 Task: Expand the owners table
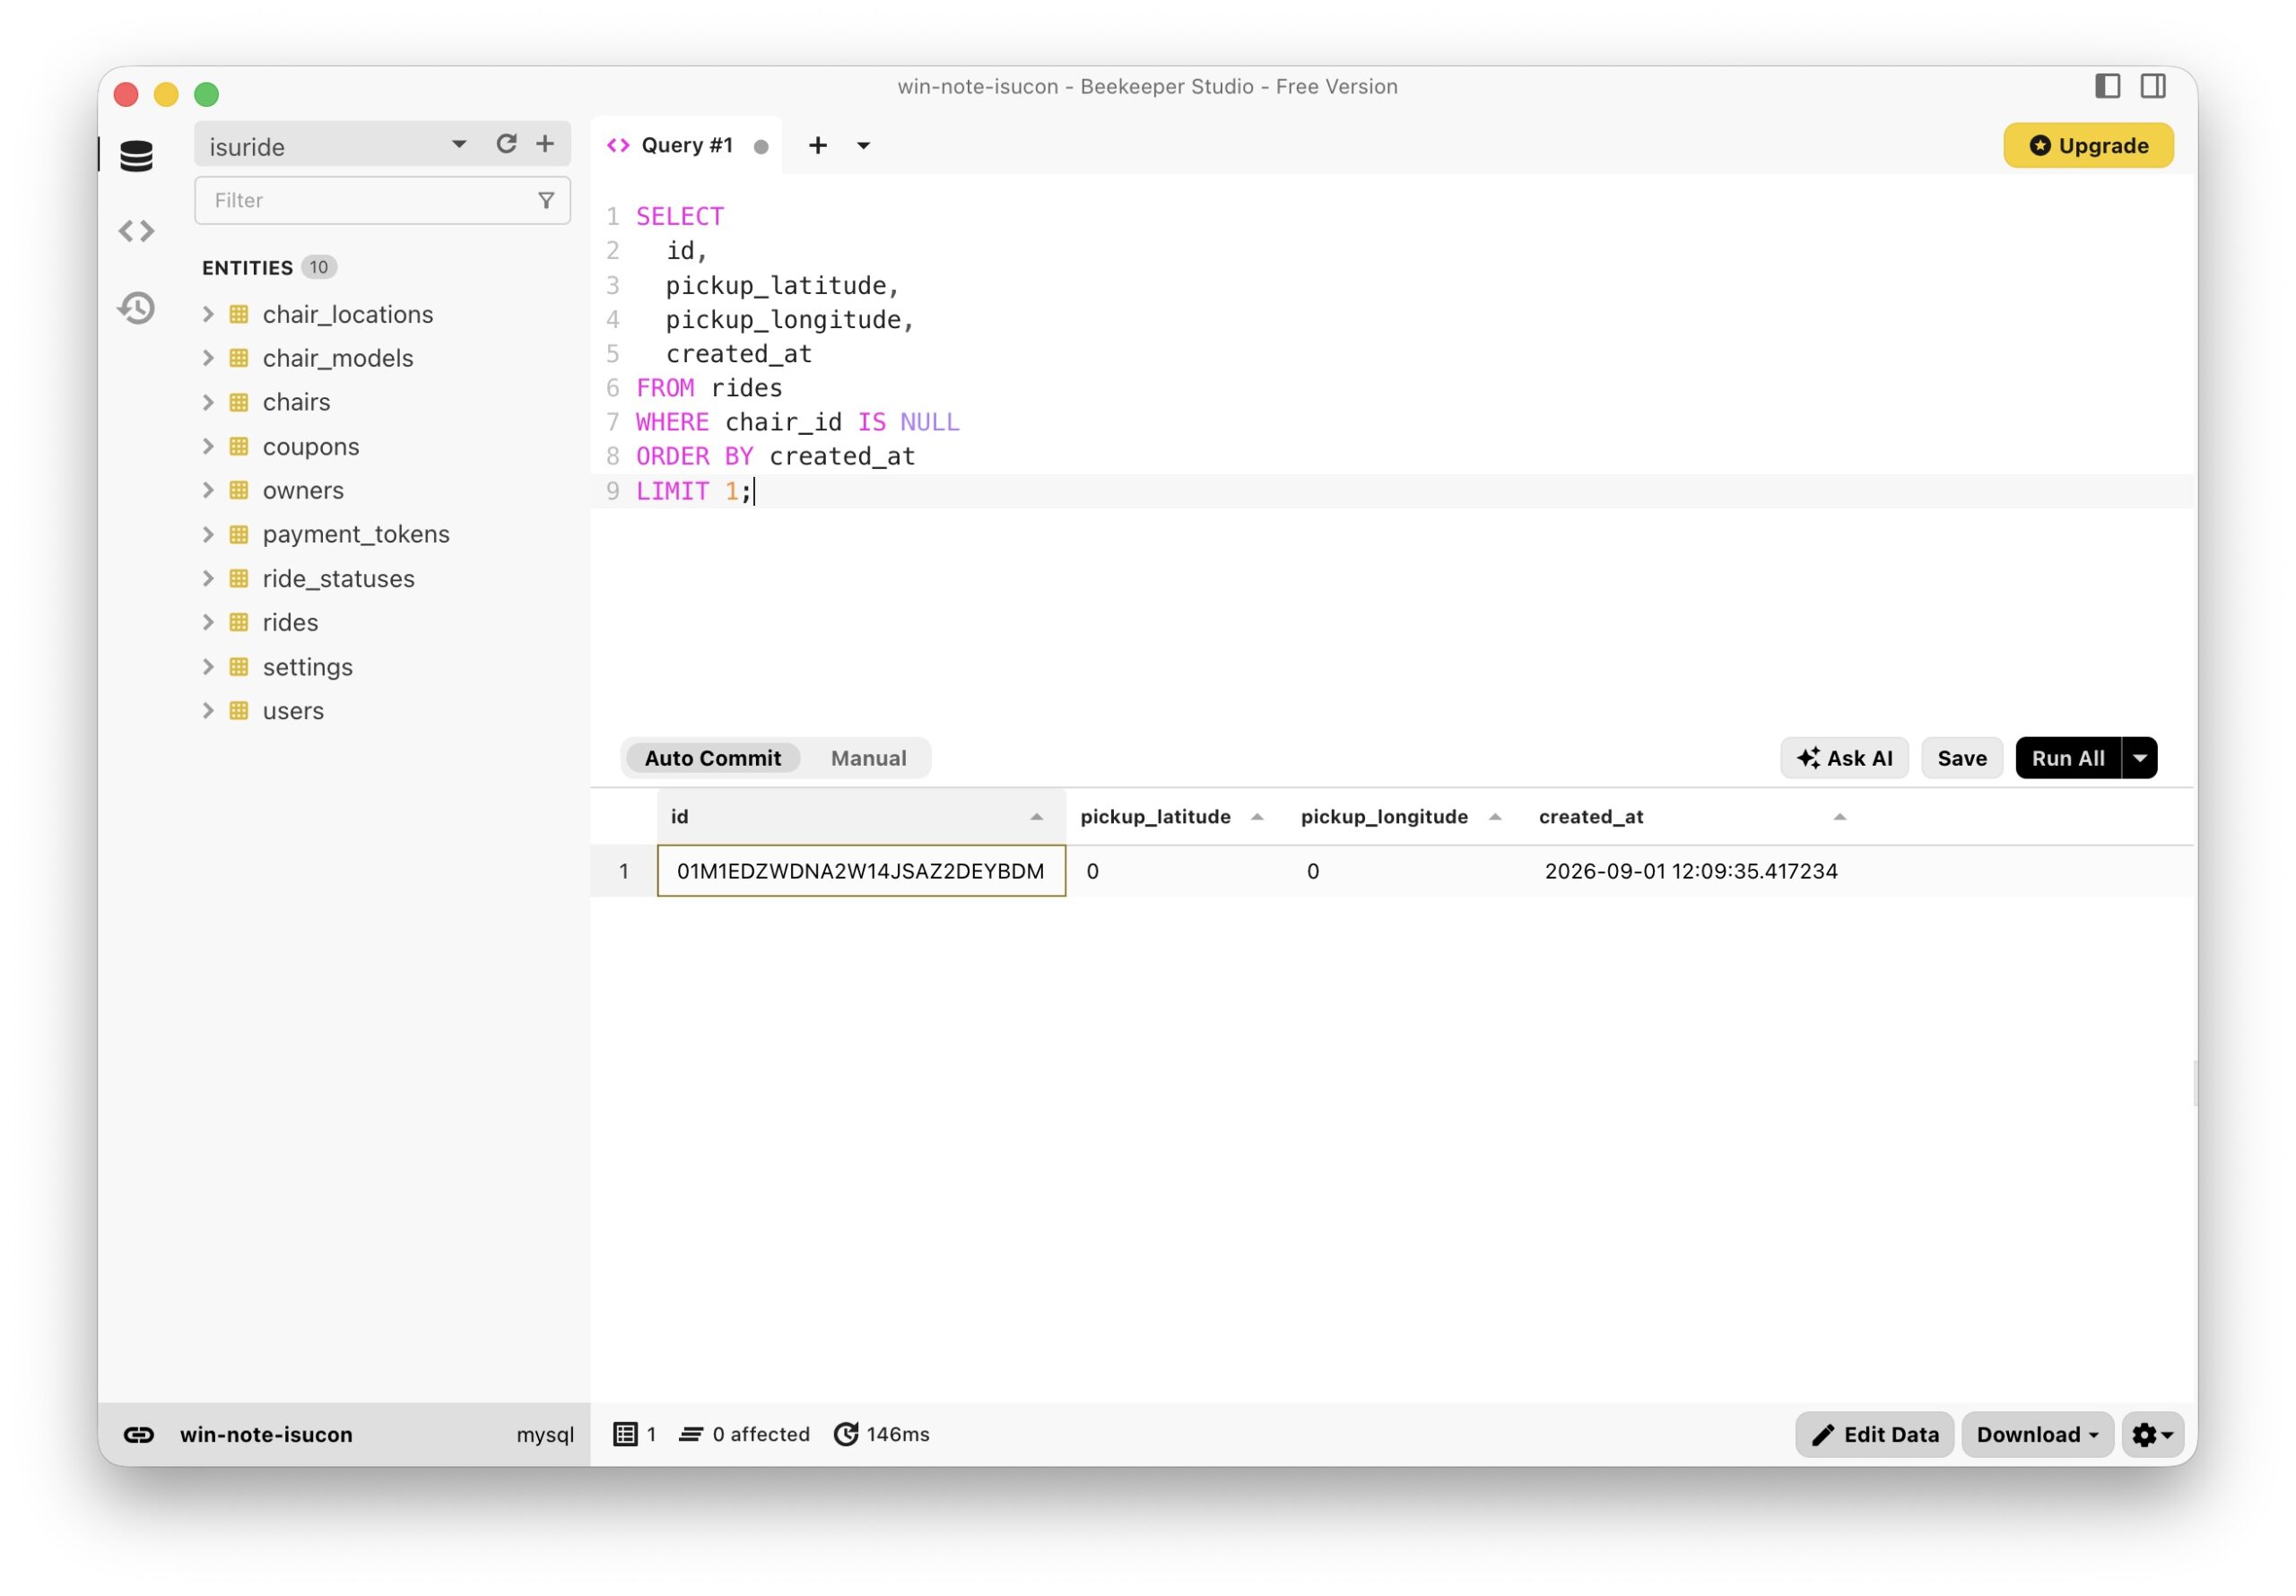tap(208, 490)
